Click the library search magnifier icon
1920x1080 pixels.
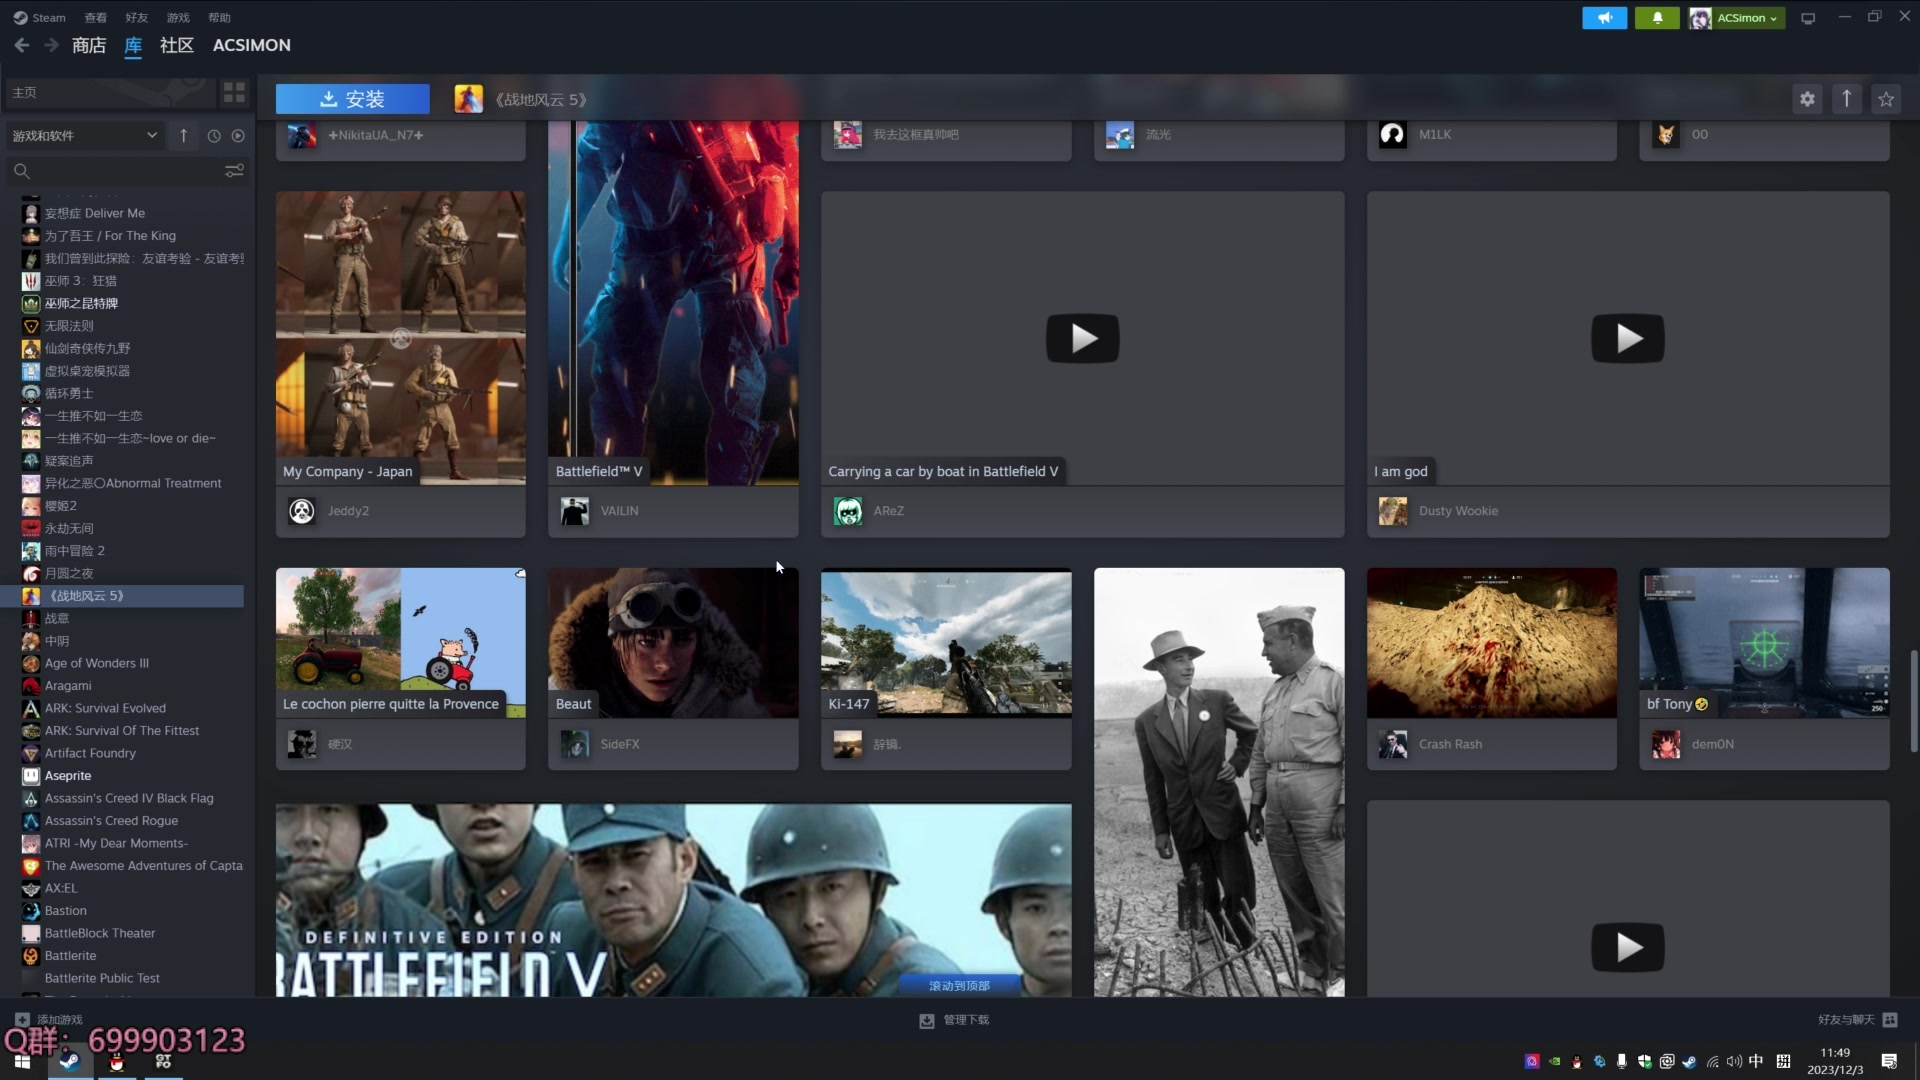(21, 171)
